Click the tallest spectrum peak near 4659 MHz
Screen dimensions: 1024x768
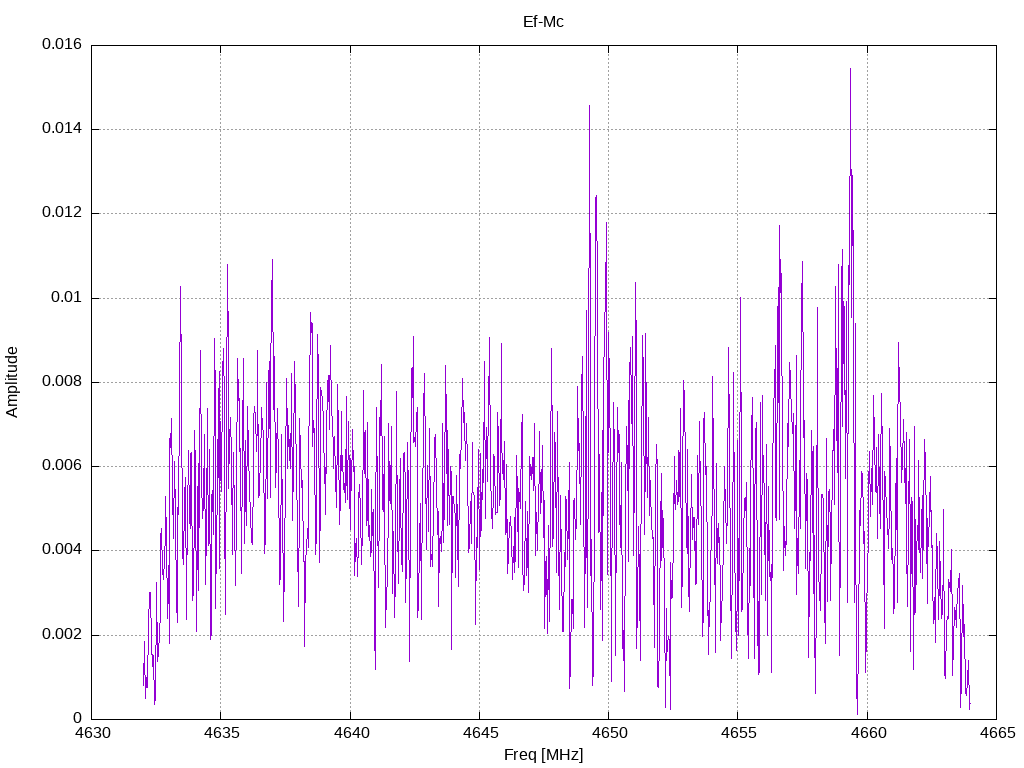click(x=850, y=69)
